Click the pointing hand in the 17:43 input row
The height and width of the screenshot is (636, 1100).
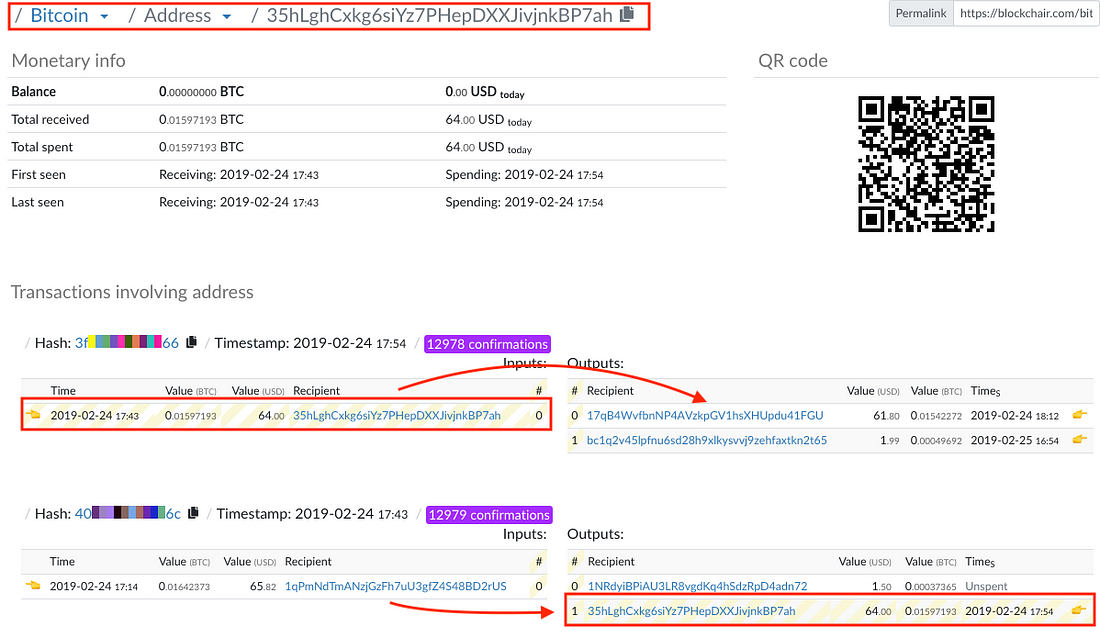pyautogui.click(x=33, y=414)
